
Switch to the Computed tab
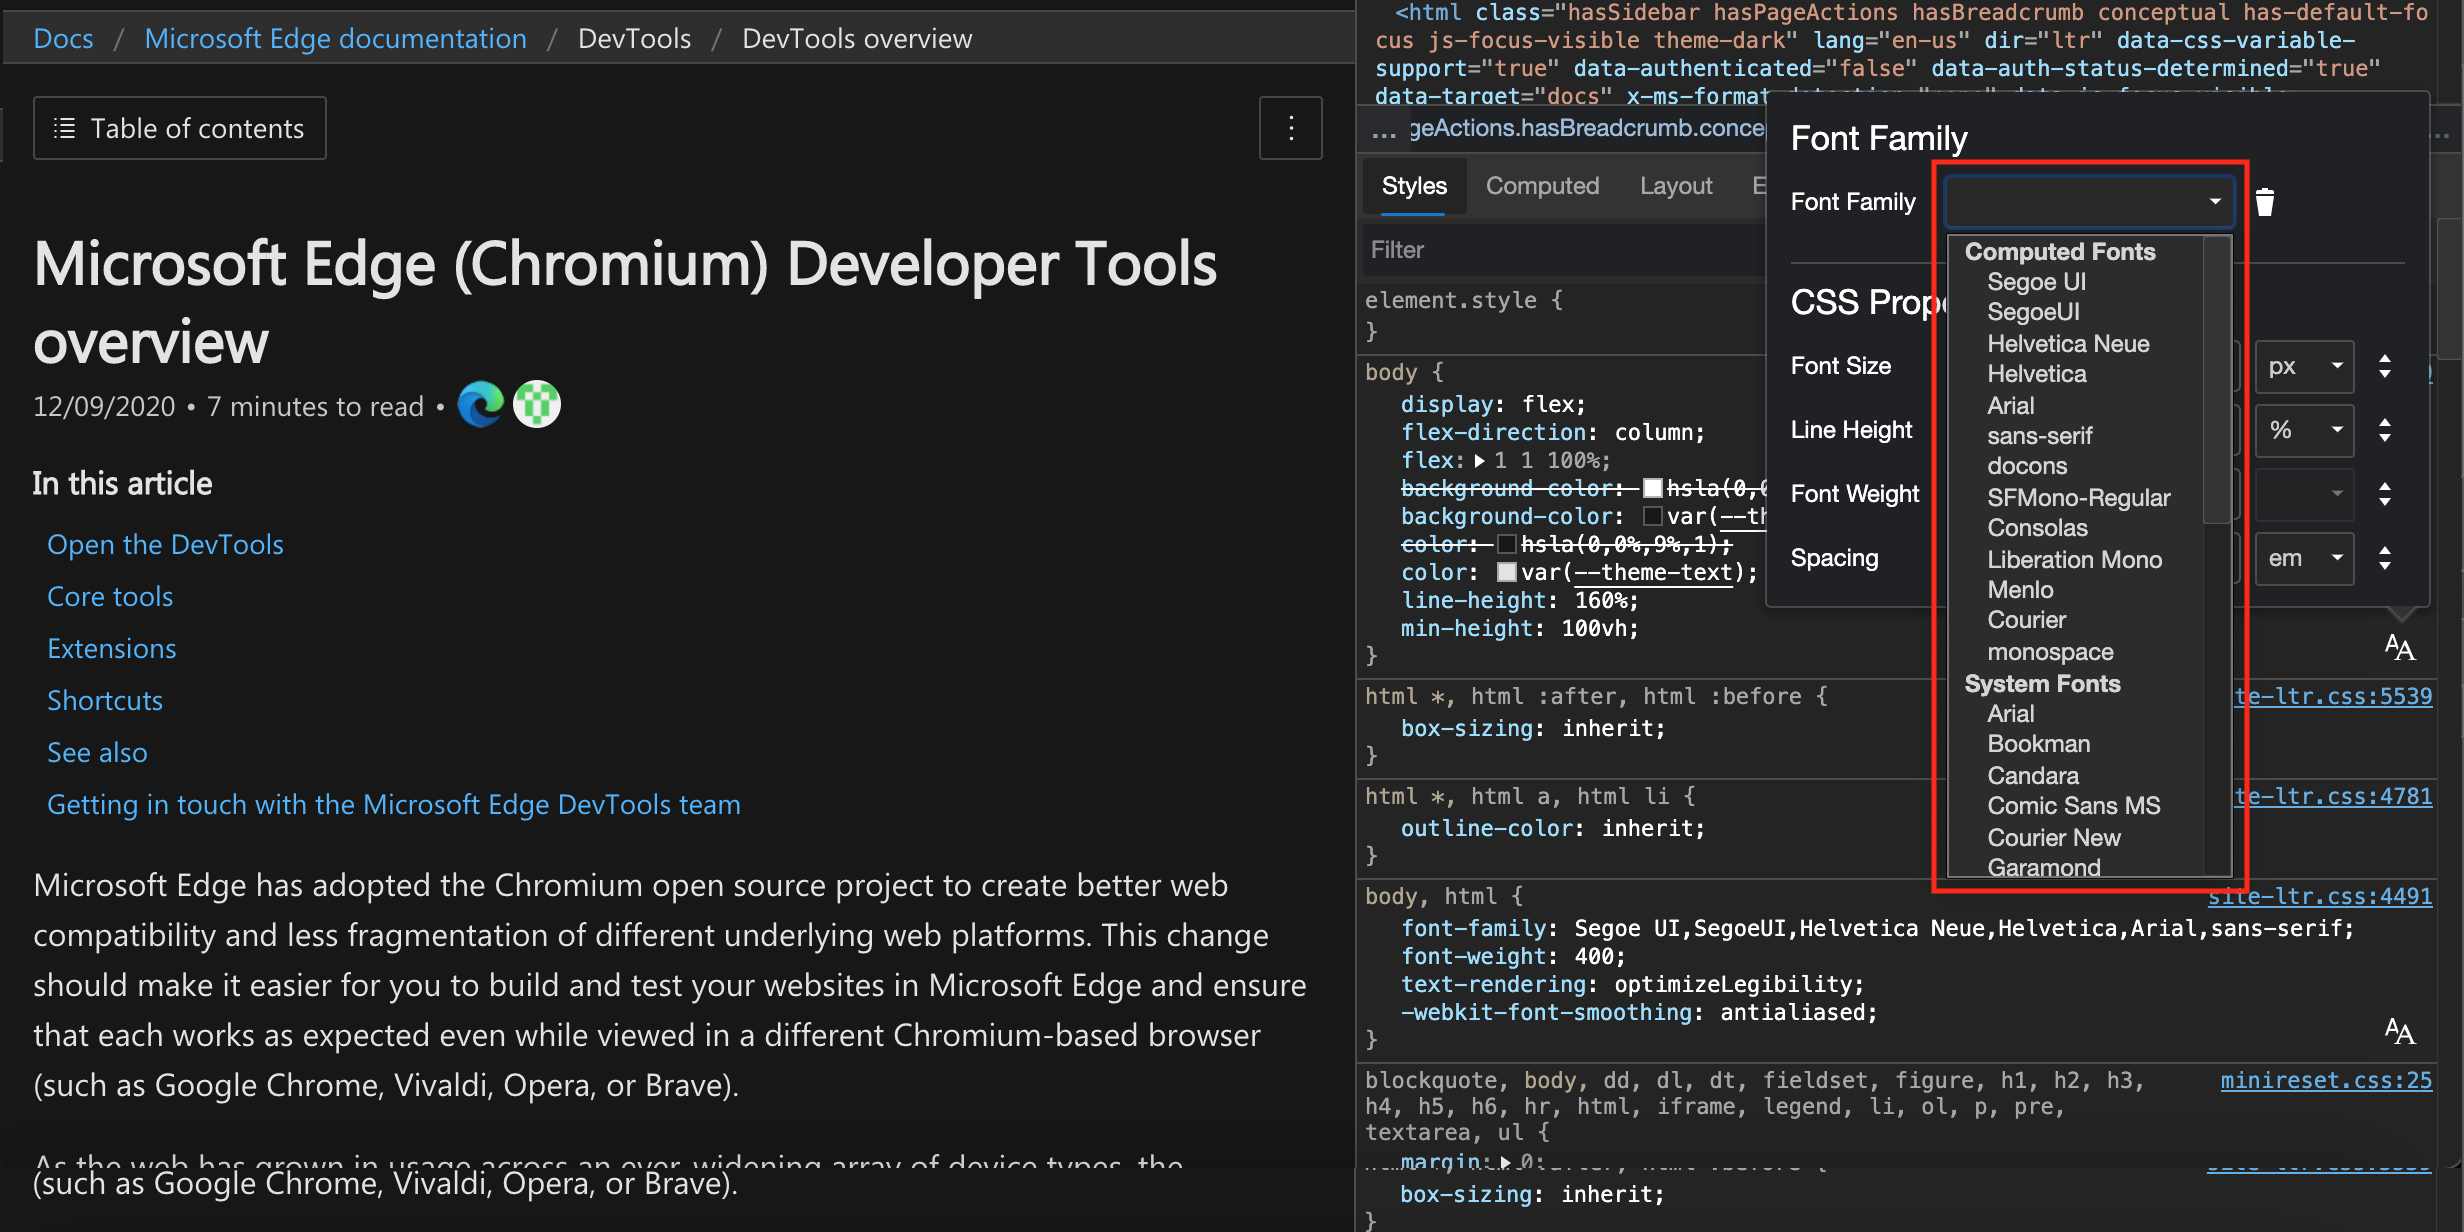tap(1540, 187)
